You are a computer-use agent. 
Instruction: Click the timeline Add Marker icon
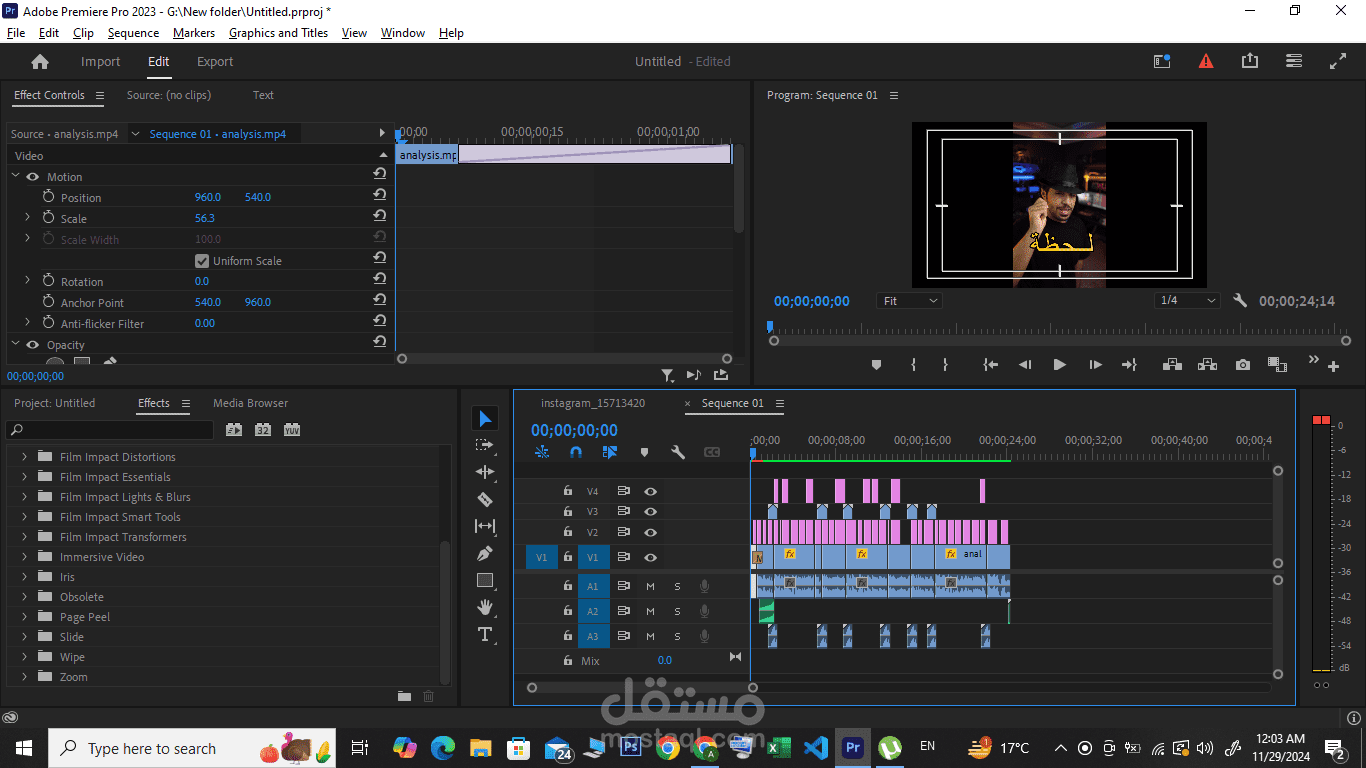tap(644, 452)
